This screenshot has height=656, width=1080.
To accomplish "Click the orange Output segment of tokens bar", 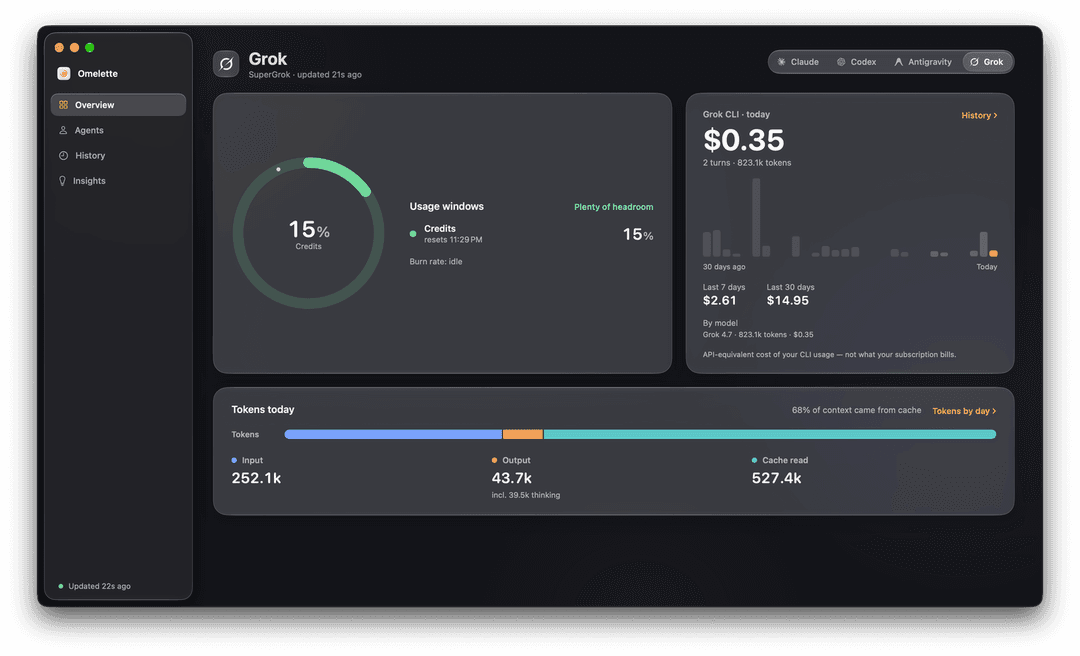I will (x=523, y=434).
